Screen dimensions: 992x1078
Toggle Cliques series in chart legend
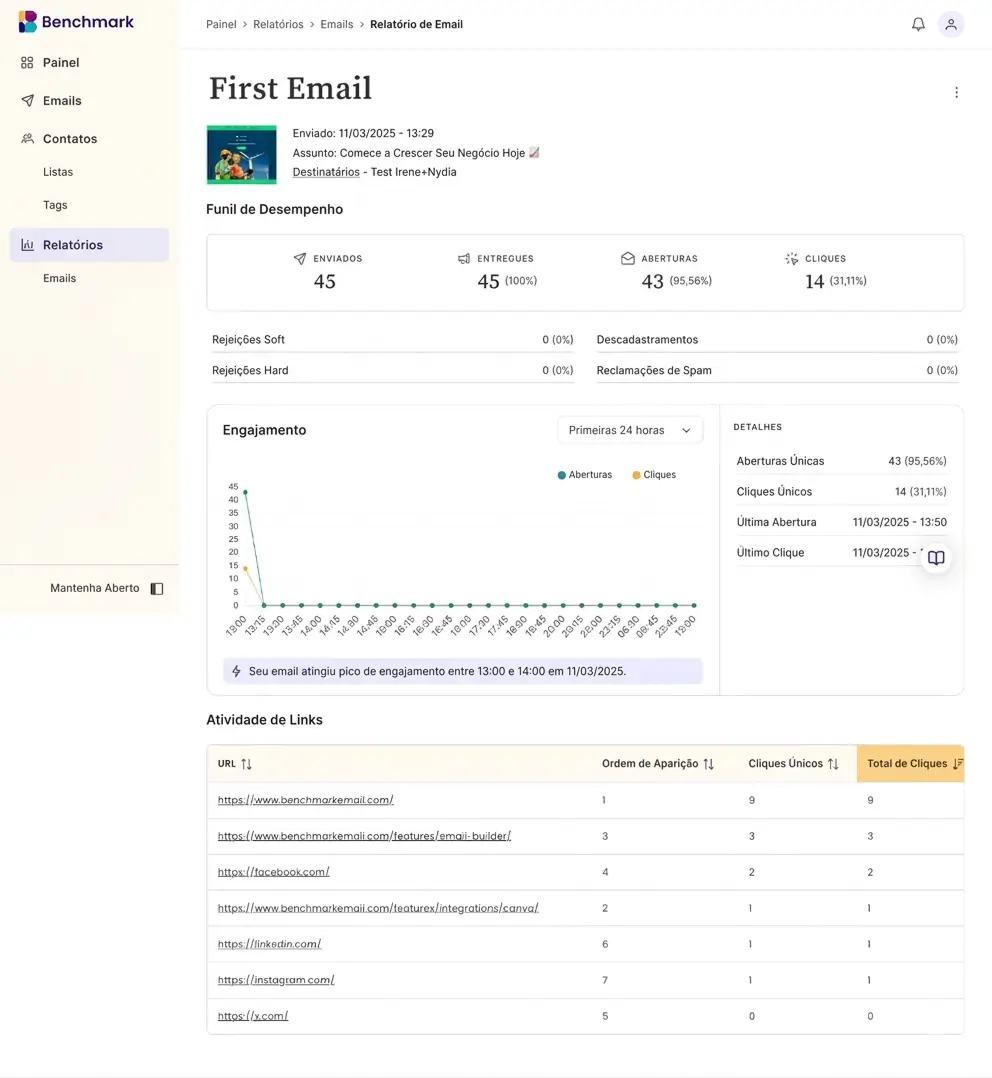click(654, 475)
